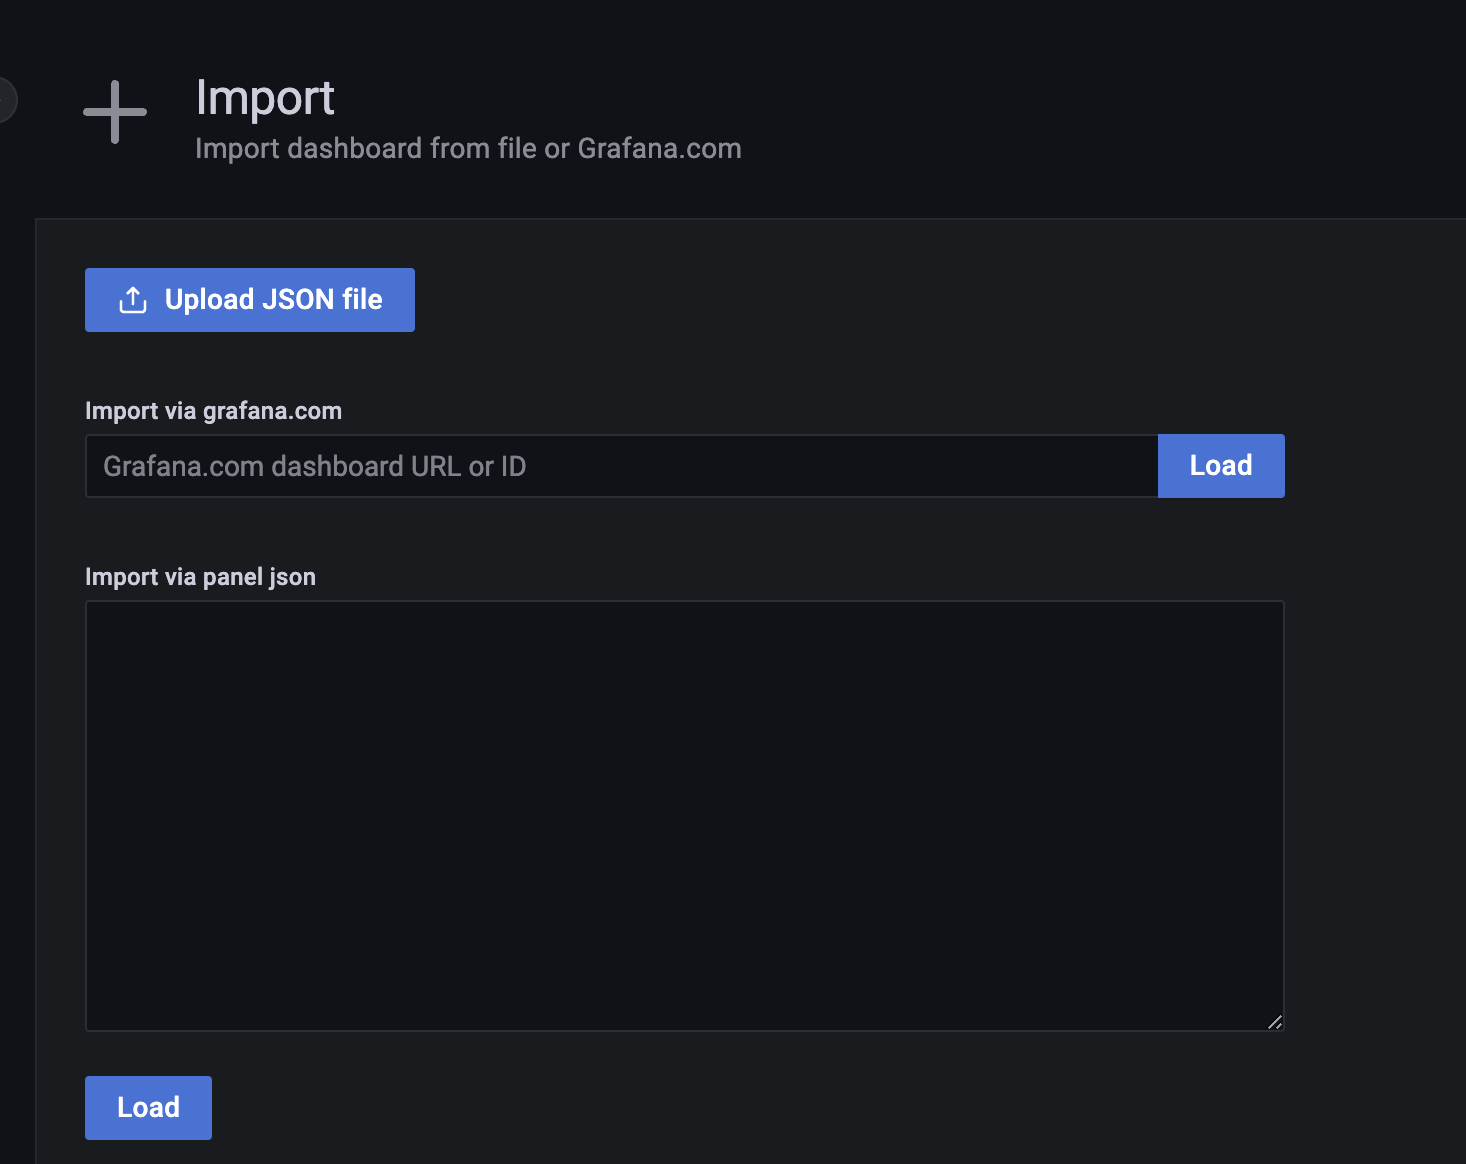Click the large Import page heading
The width and height of the screenshot is (1466, 1164).
tap(265, 98)
